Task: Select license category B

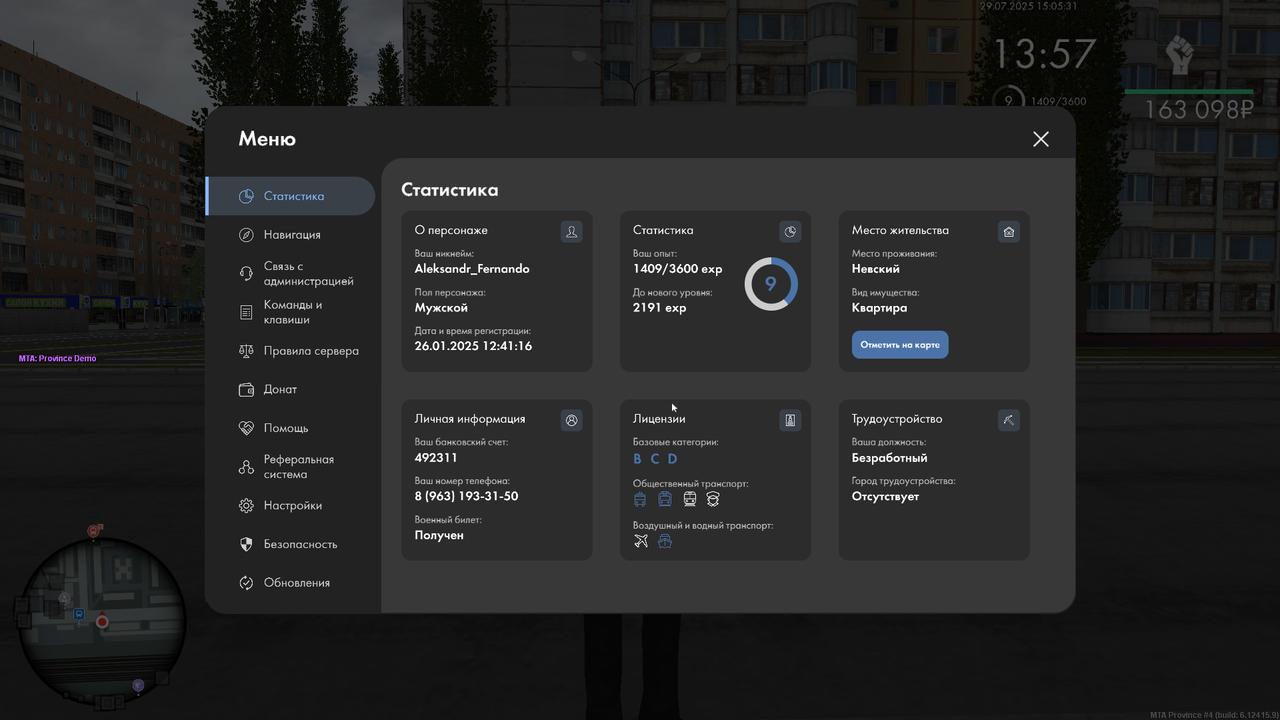Action: click(x=638, y=459)
